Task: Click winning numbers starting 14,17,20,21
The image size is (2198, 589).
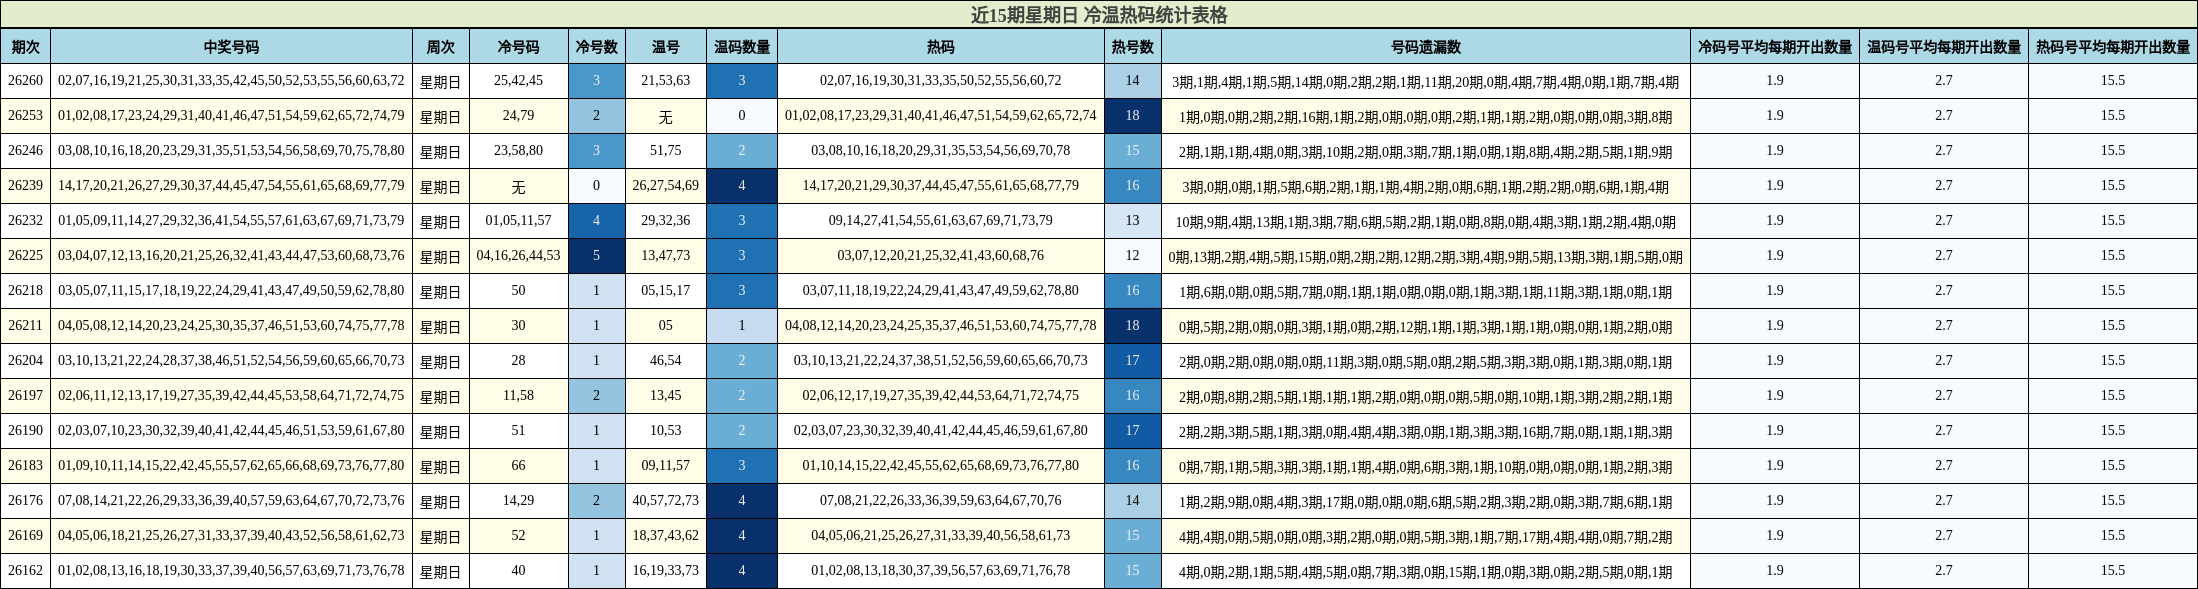Action: [231, 186]
